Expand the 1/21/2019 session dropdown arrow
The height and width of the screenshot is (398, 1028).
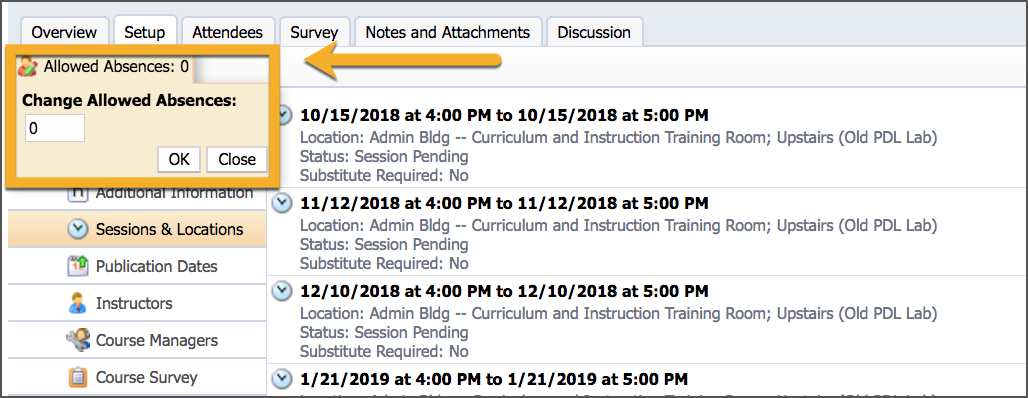coord(283,378)
